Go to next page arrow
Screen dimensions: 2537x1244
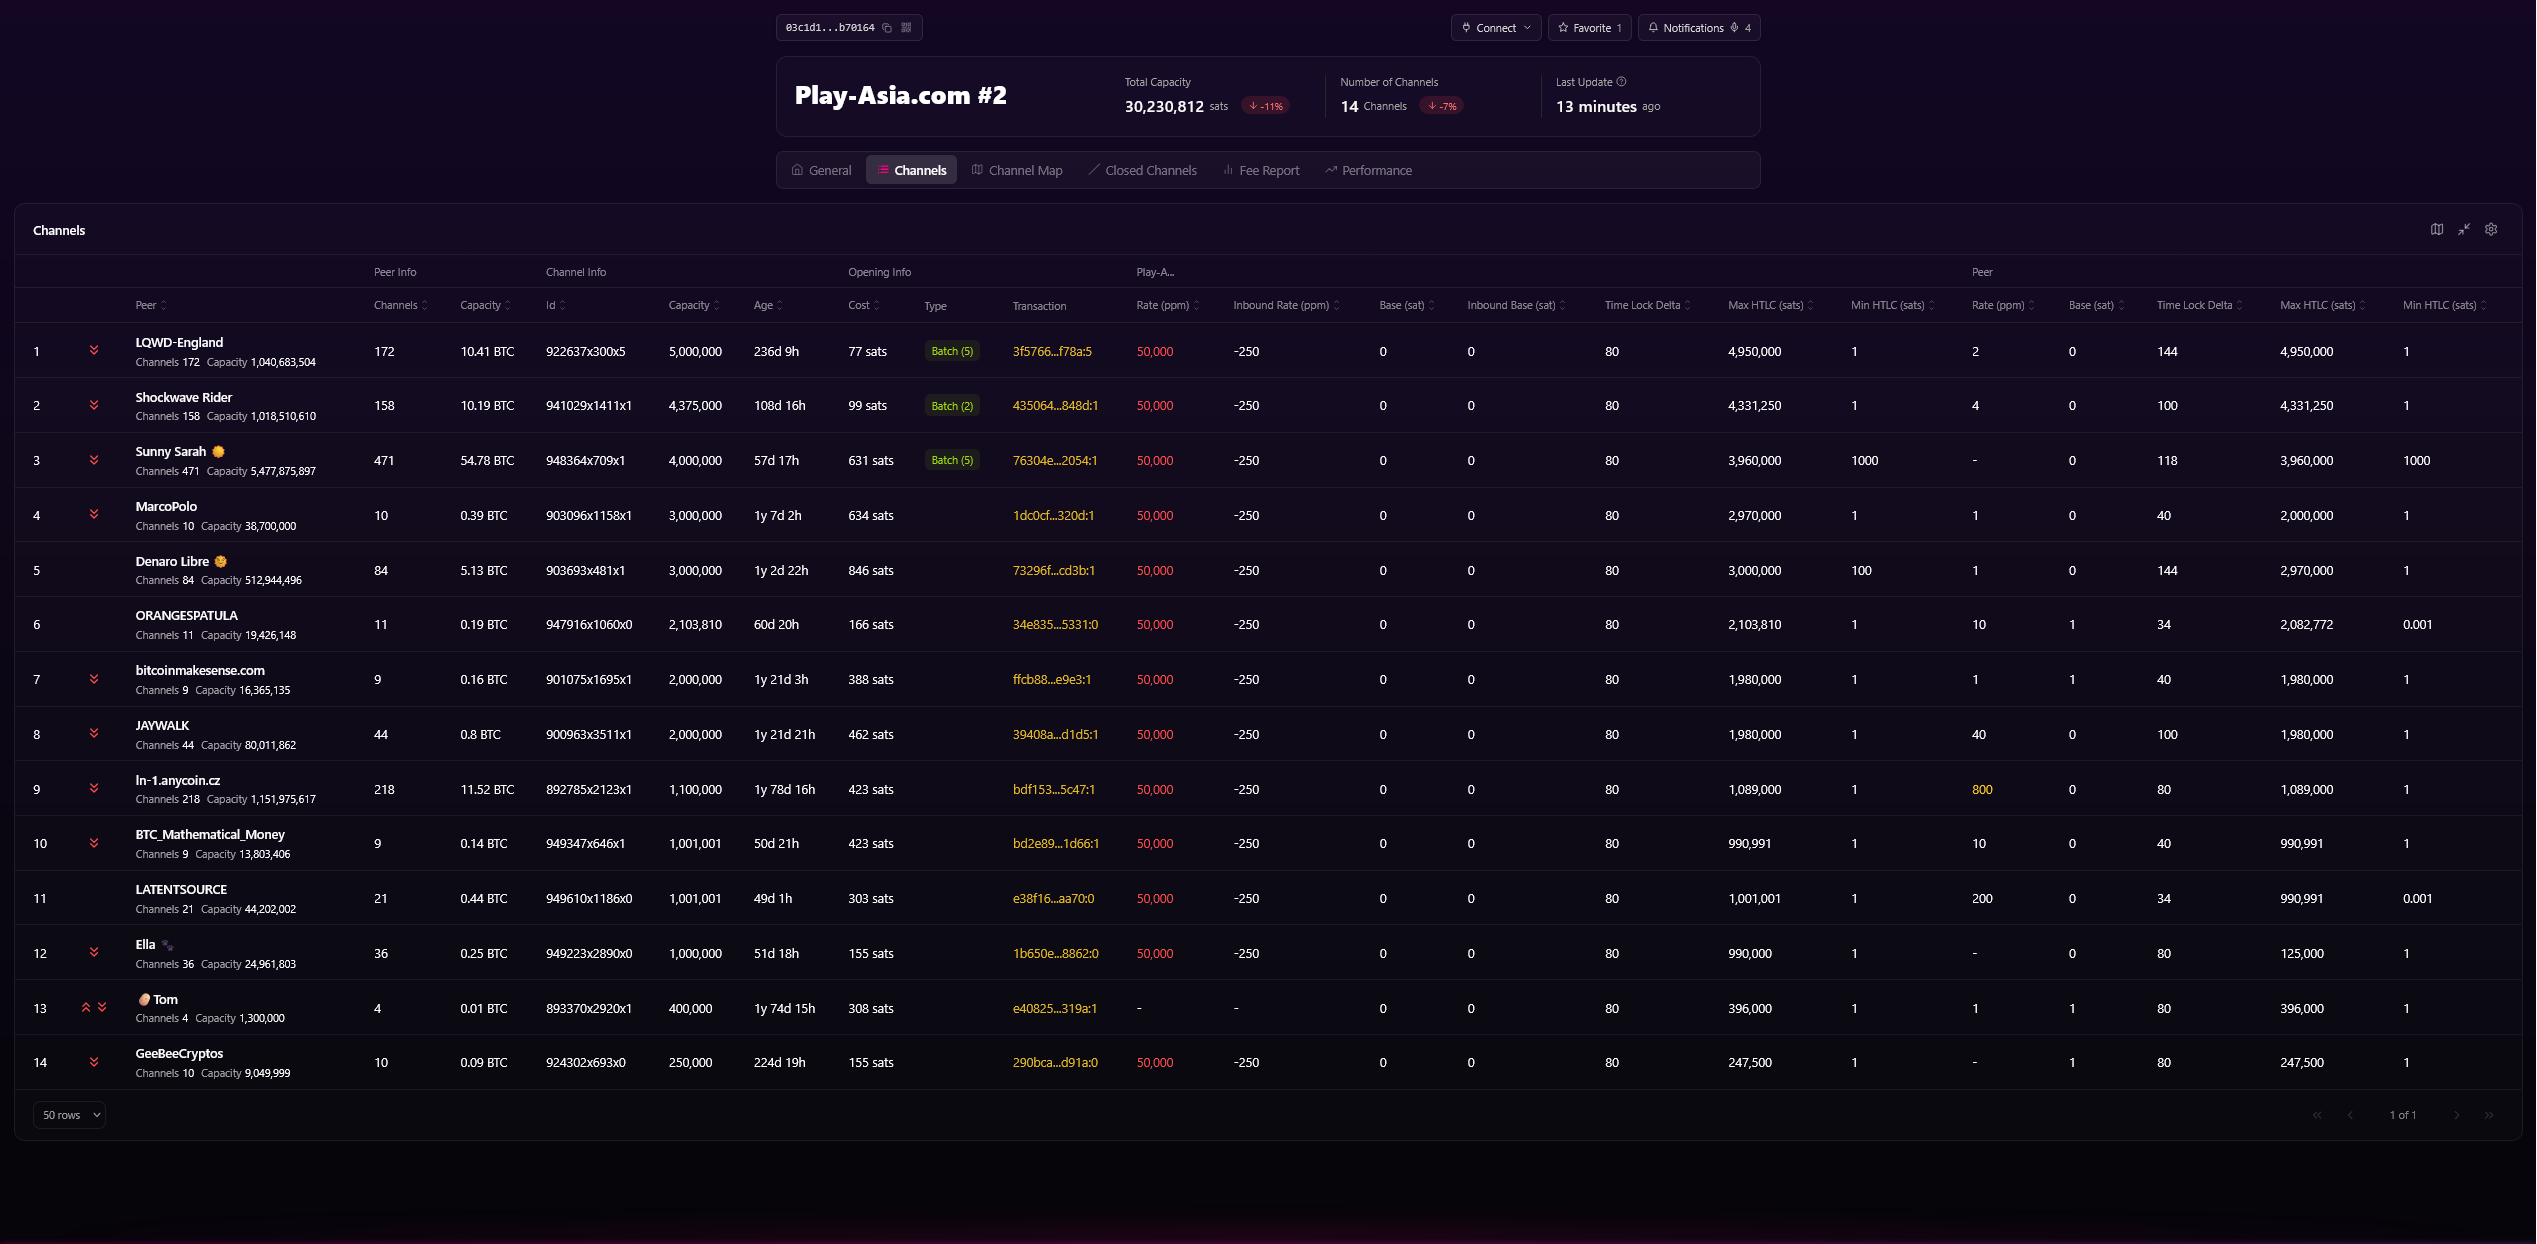point(2456,1115)
